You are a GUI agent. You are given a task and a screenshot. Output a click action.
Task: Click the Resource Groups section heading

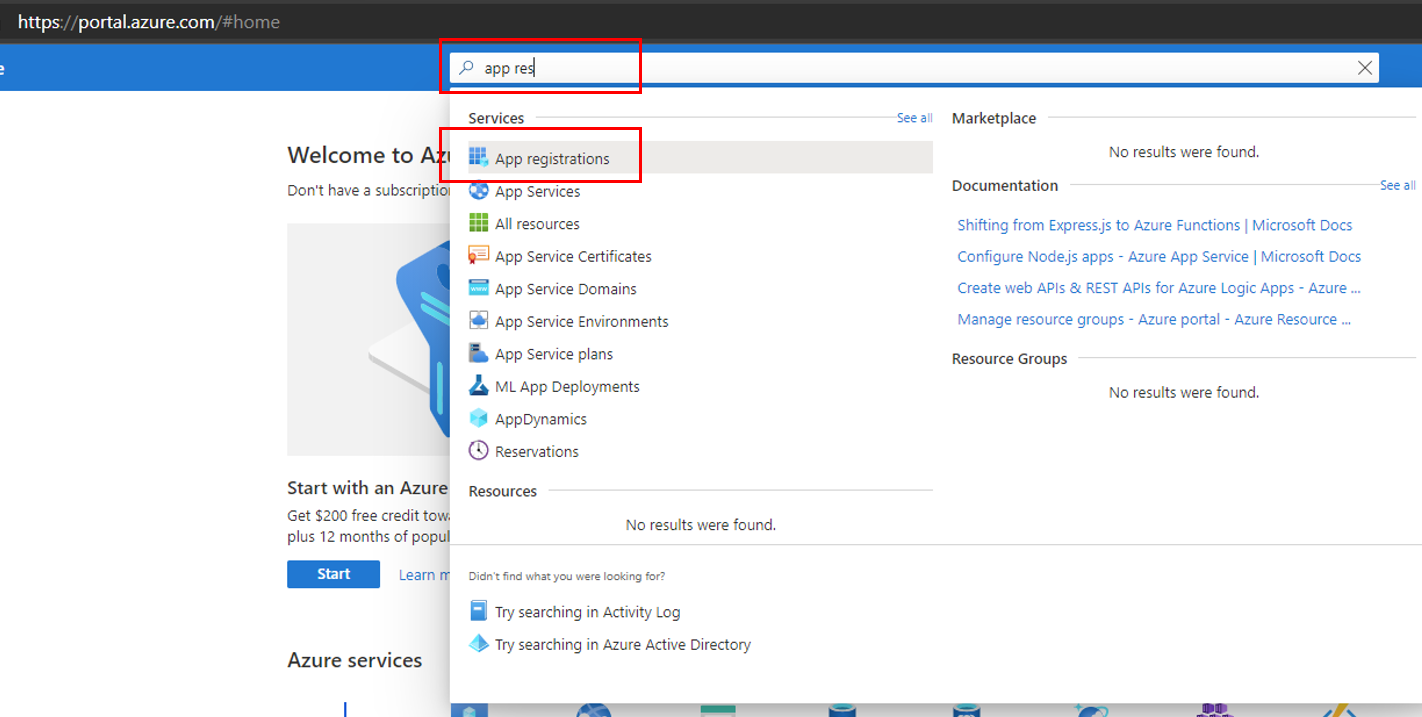[x=1009, y=358]
